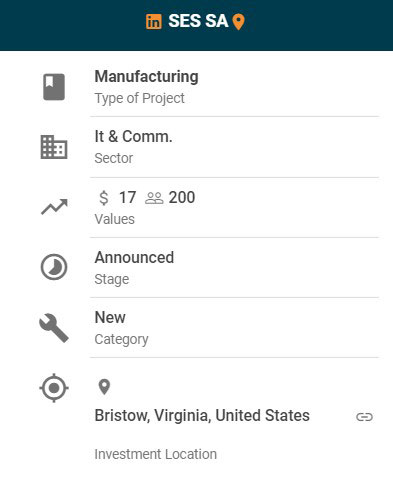The height and width of the screenshot is (477, 393).
Task: Click the It & Comm. sector text
Action: point(133,137)
